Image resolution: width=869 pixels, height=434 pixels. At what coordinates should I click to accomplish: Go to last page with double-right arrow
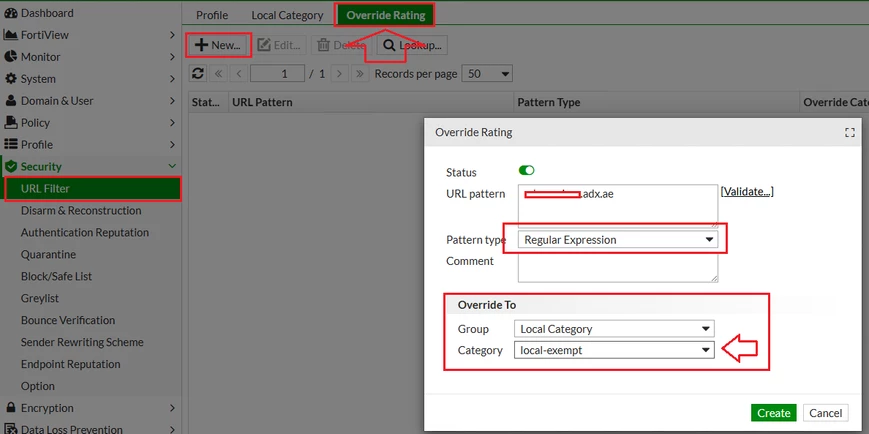pyautogui.click(x=360, y=74)
